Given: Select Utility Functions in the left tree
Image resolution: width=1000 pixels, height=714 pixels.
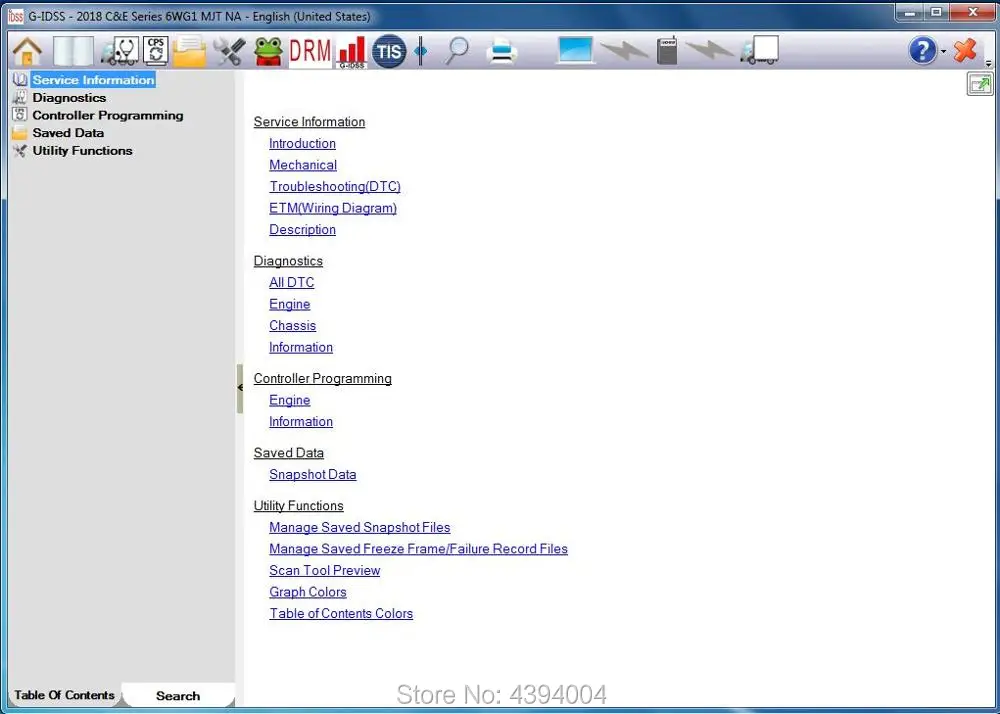Looking at the screenshot, I should (82, 151).
